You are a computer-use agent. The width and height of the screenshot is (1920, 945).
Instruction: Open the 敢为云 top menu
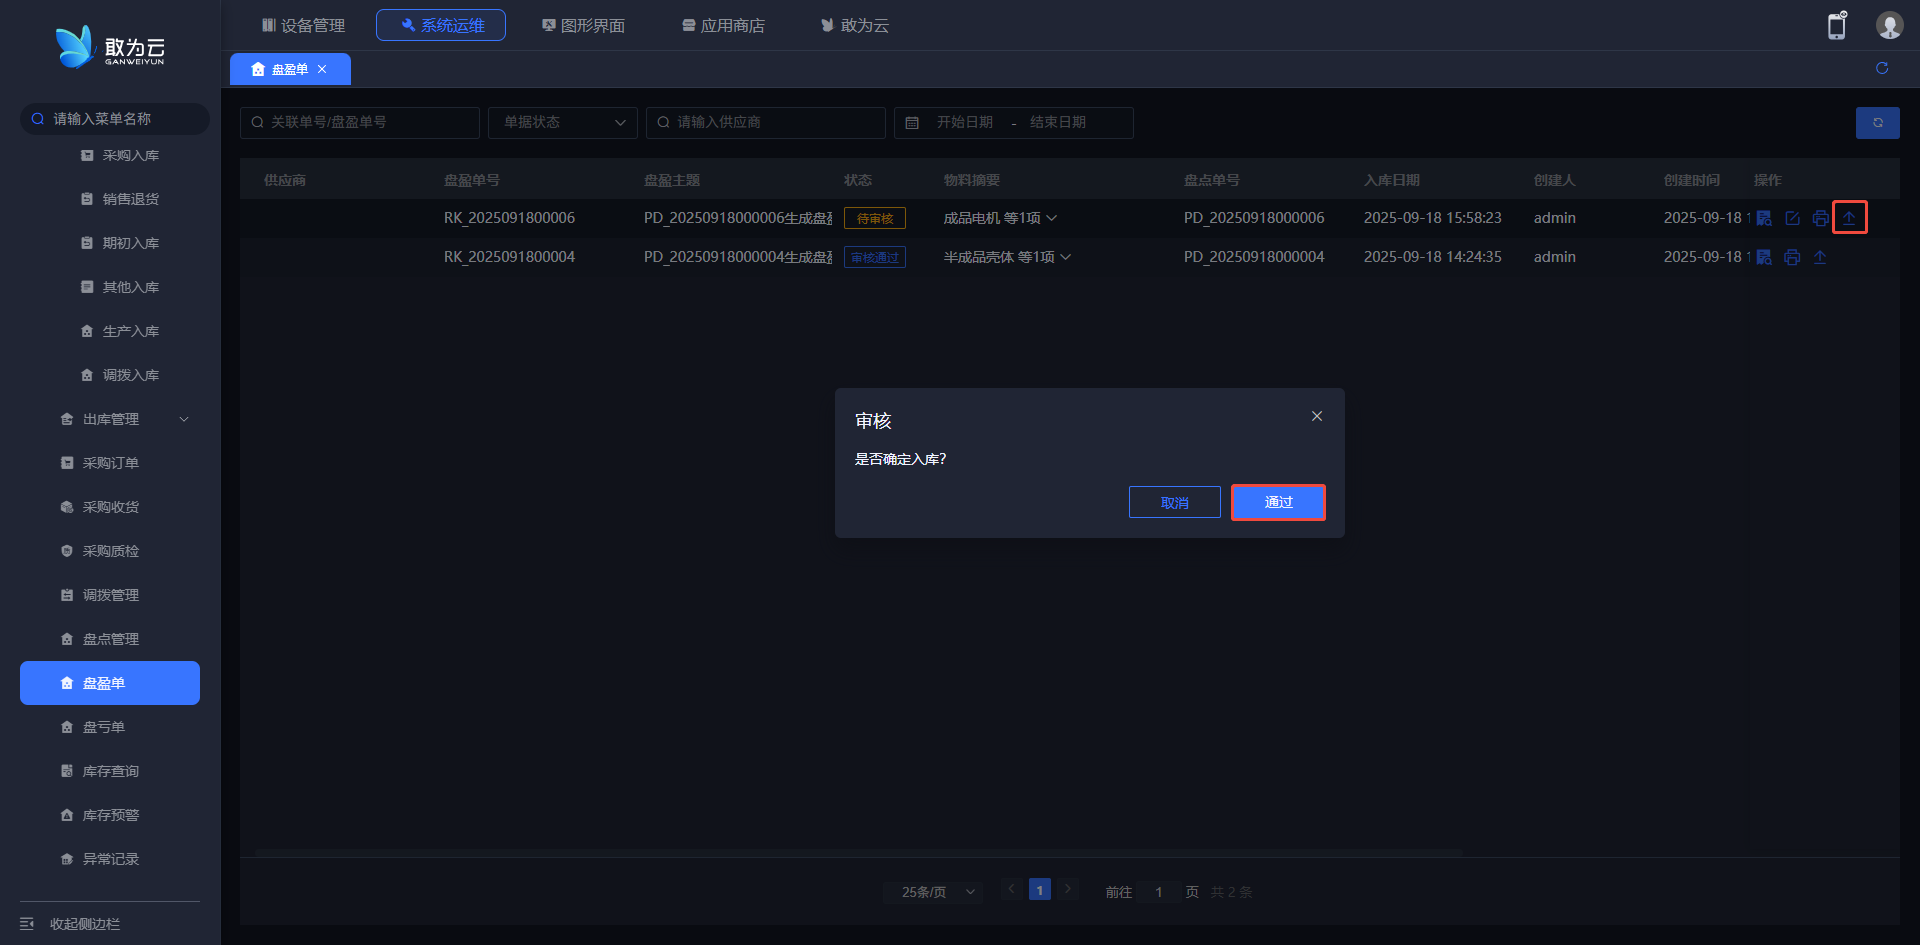[855, 25]
